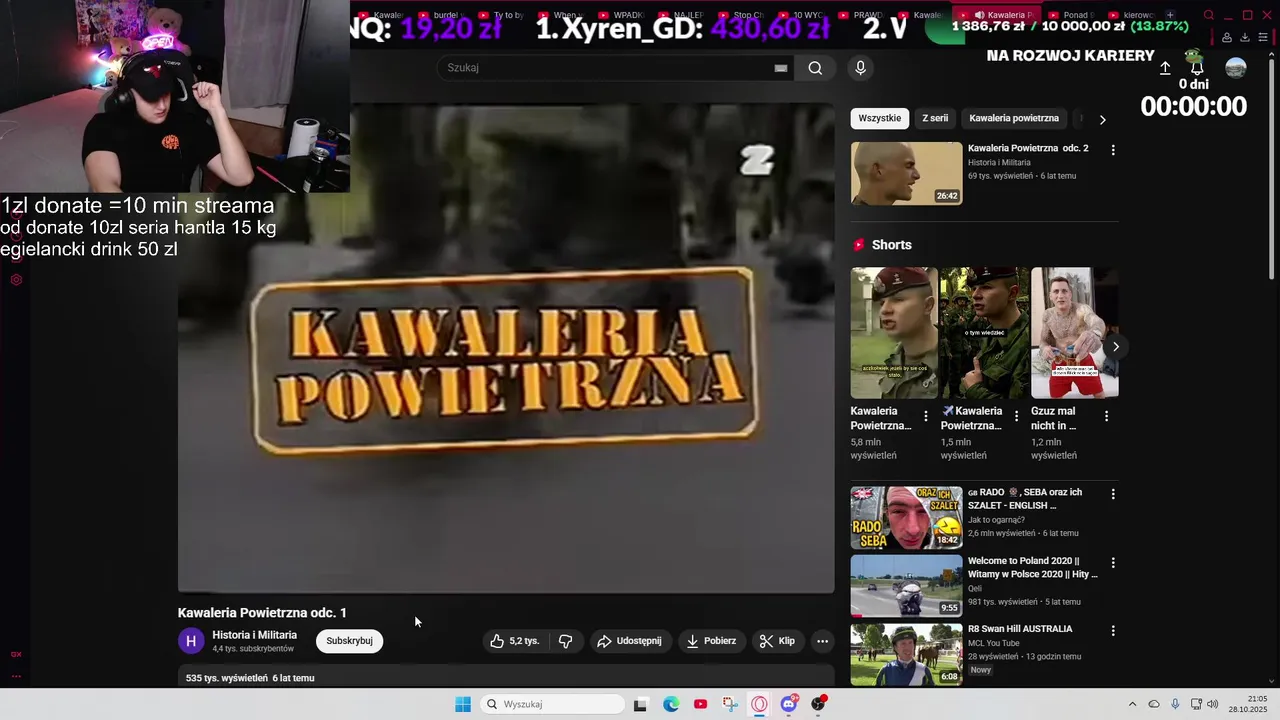Select the Z serii filter chip
Viewport: 1280px width, 720px height.
click(x=935, y=118)
